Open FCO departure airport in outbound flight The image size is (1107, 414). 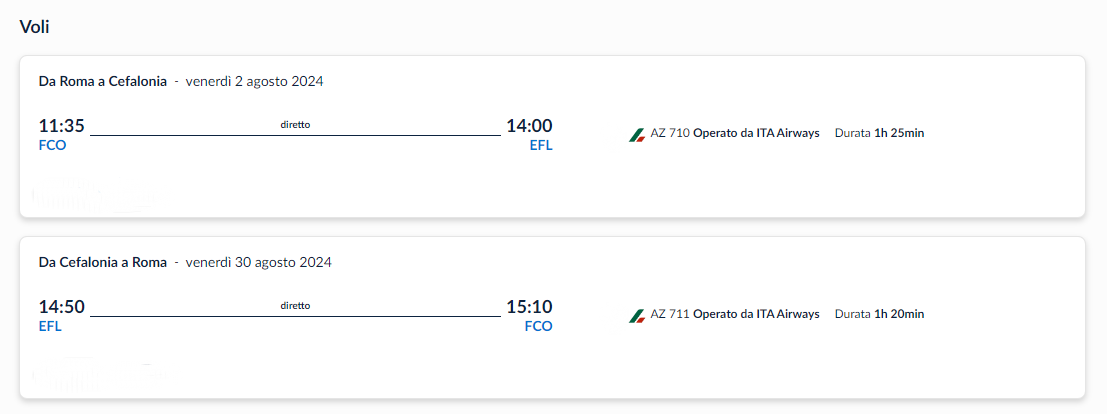[x=52, y=146]
